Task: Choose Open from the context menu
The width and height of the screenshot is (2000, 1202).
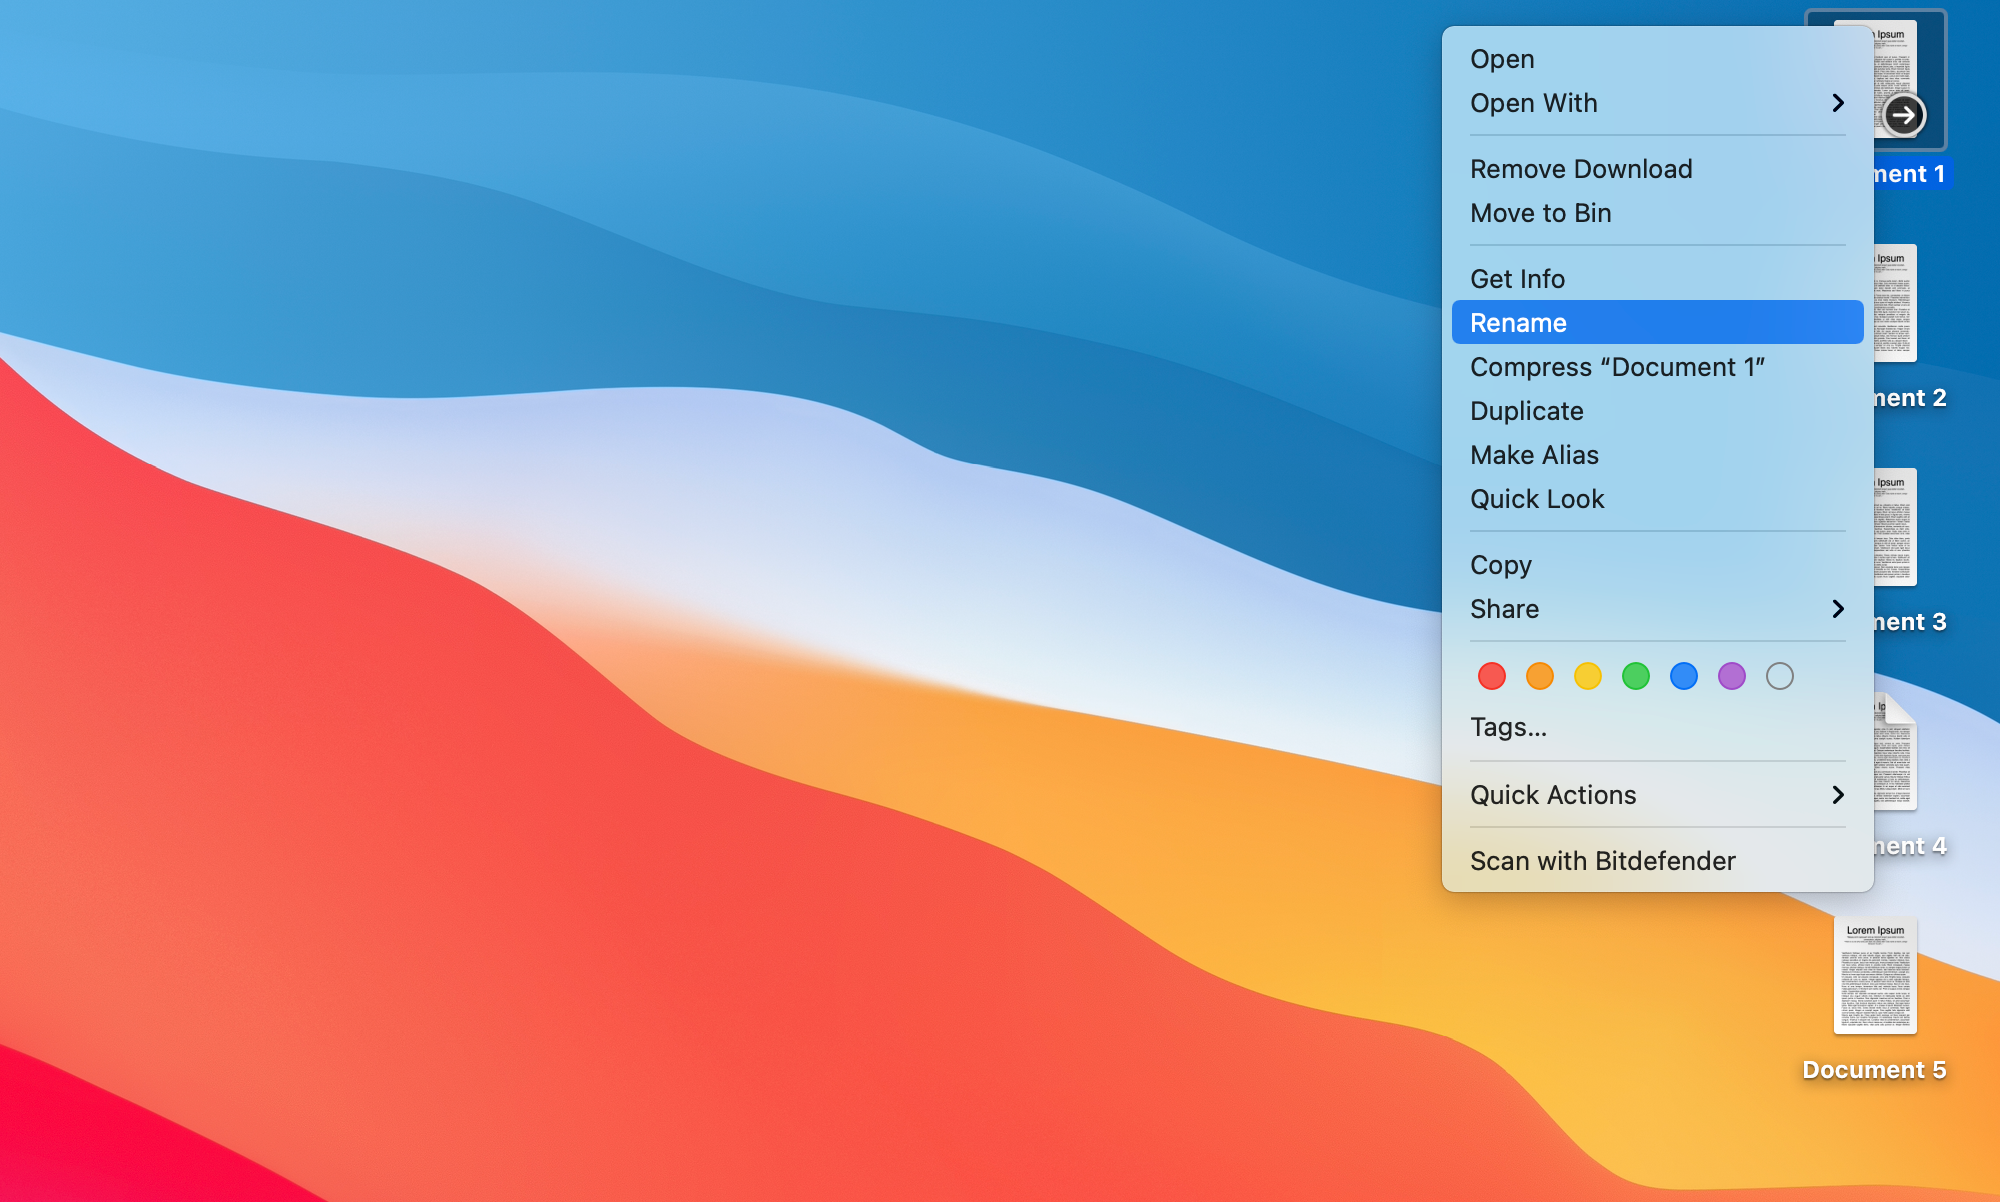Action: pyautogui.click(x=1657, y=59)
